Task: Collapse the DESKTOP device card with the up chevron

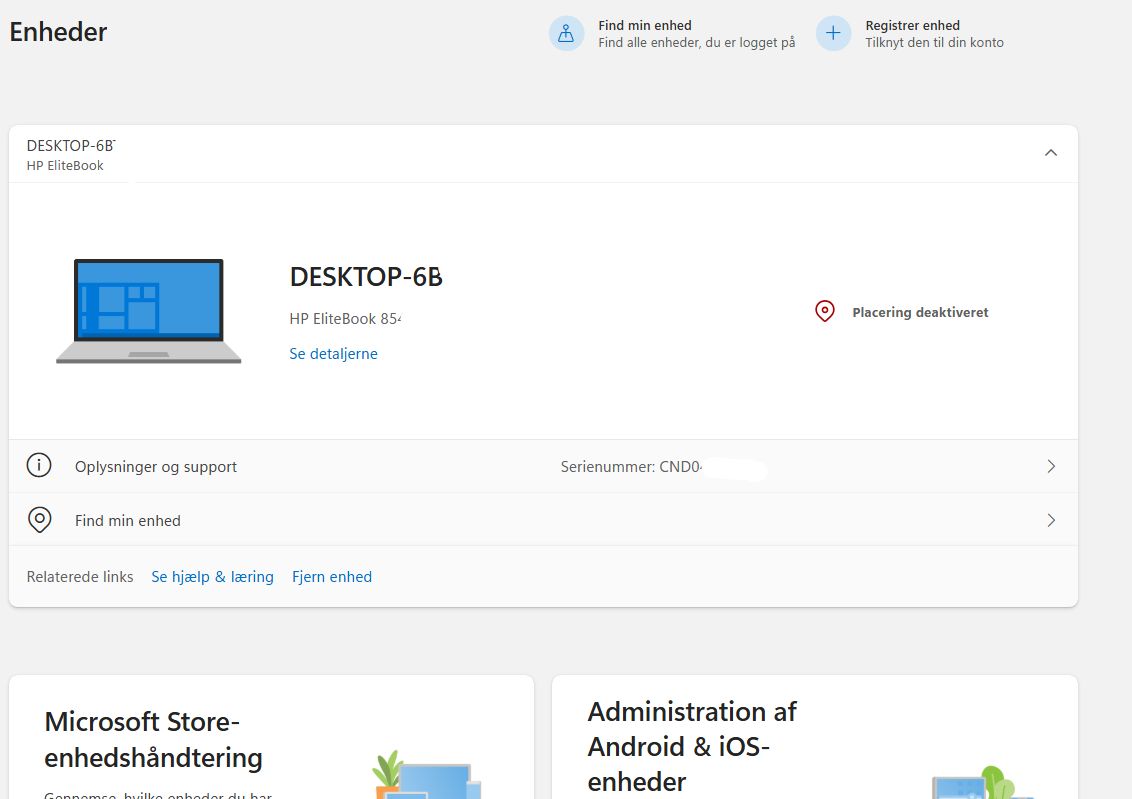Action: [x=1051, y=153]
